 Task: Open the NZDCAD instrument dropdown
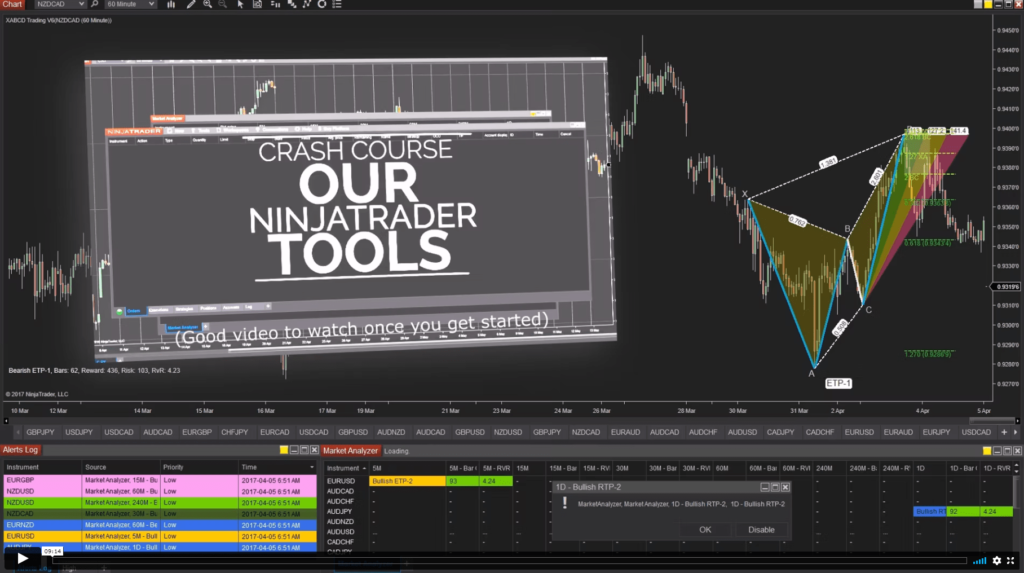(60, 4)
